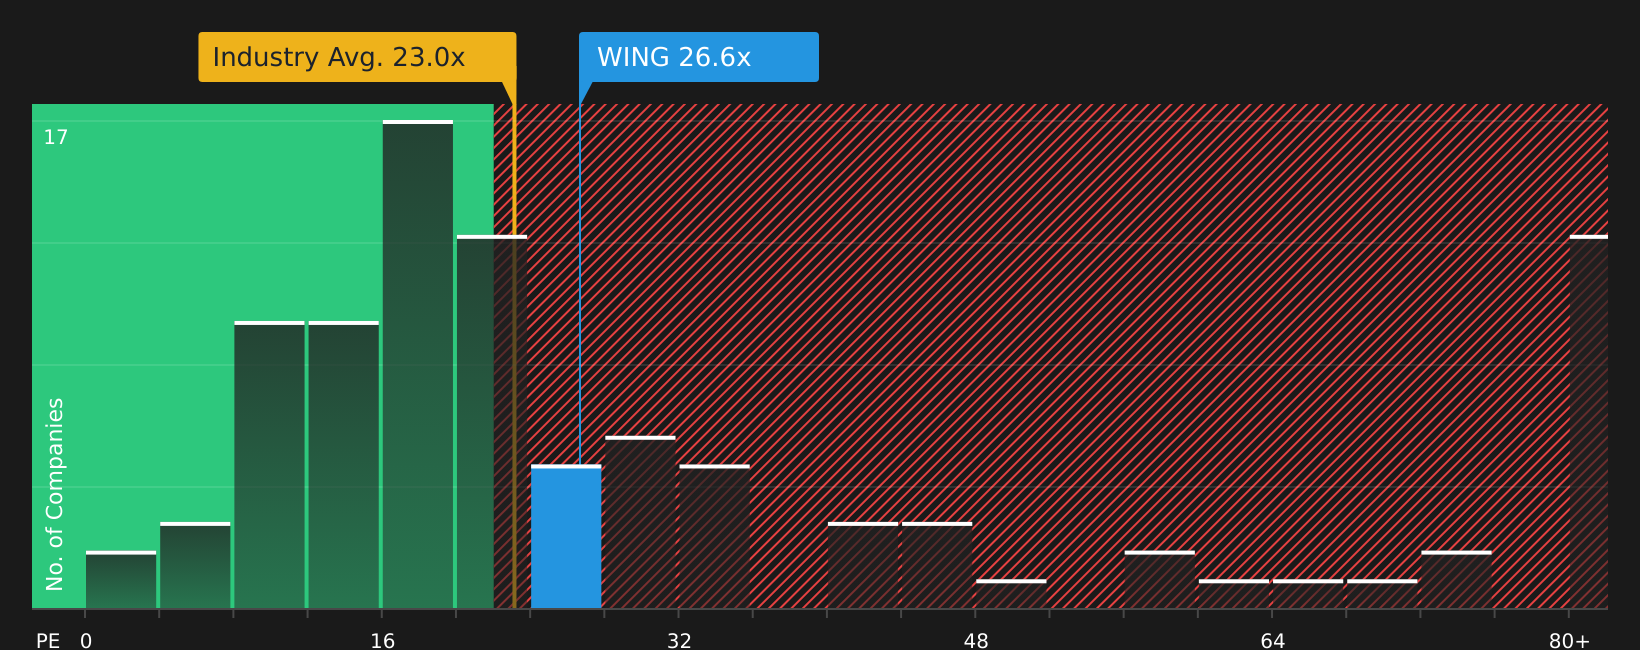Click the tallest bar reaching 17 companies
The height and width of the screenshot is (650, 1640).
pyautogui.click(x=418, y=365)
